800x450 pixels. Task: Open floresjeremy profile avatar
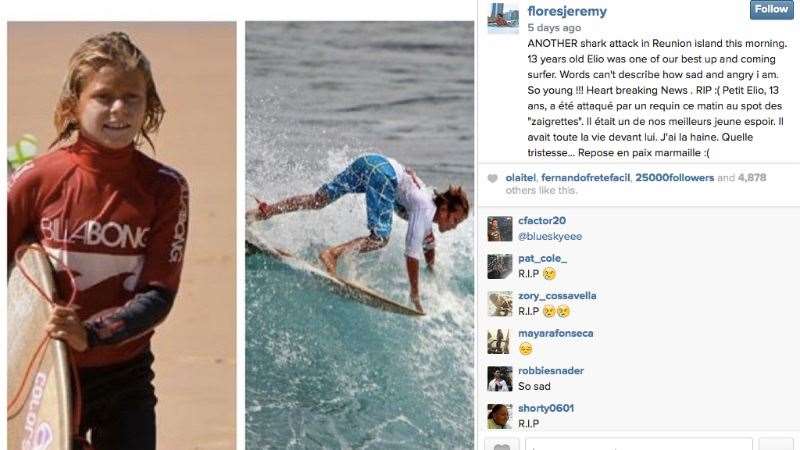click(x=503, y=17)
